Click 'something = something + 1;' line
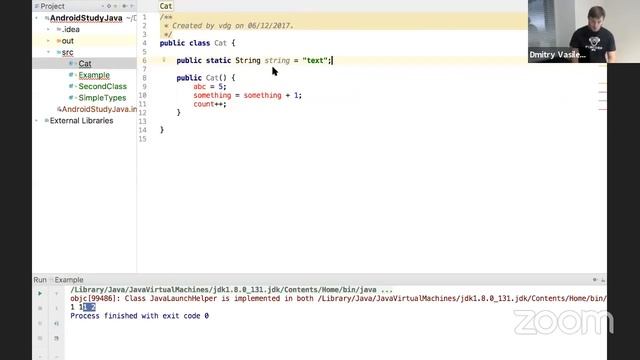This screenshot has height=360, width=640. (247, 95)
